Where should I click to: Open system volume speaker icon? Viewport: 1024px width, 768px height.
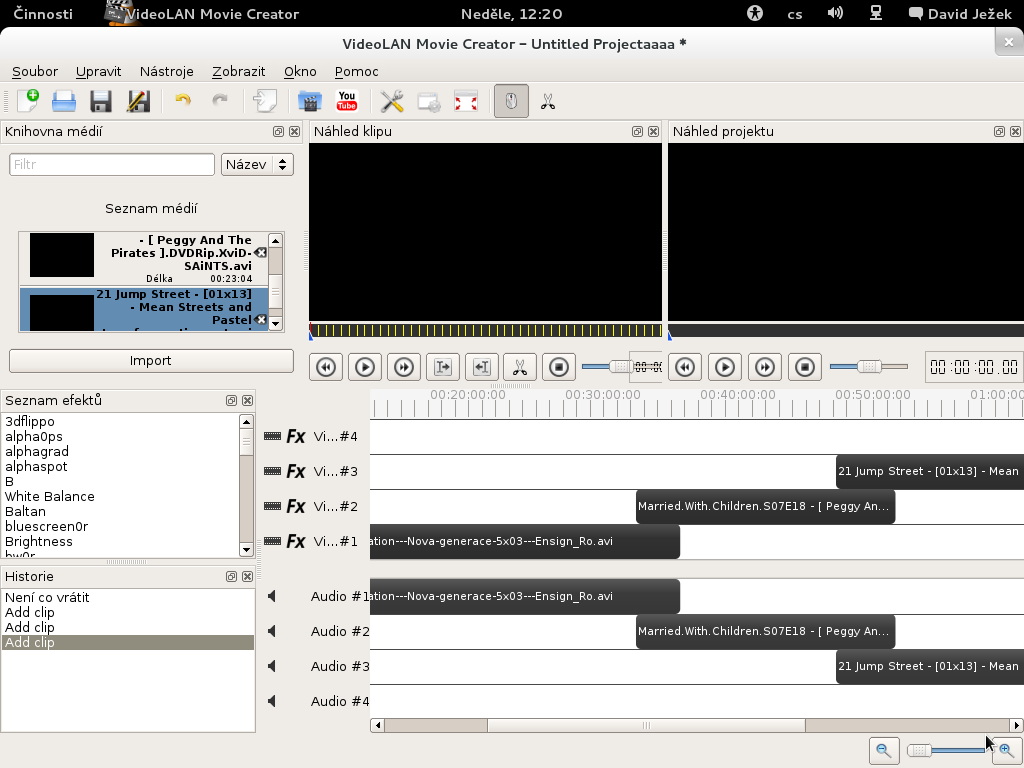[835, 13]
